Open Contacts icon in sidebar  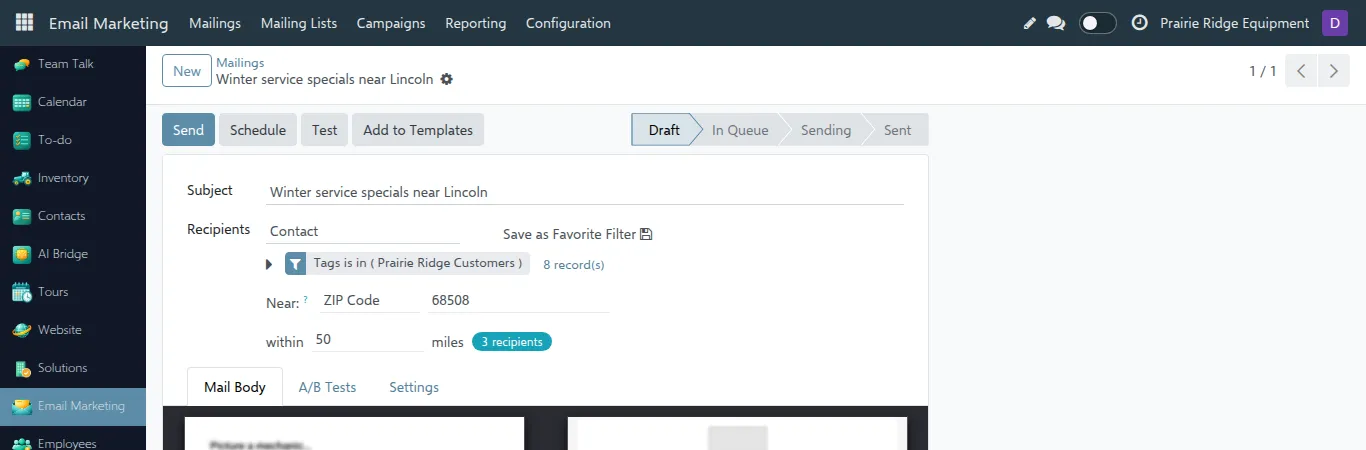[x=21, y=216]
